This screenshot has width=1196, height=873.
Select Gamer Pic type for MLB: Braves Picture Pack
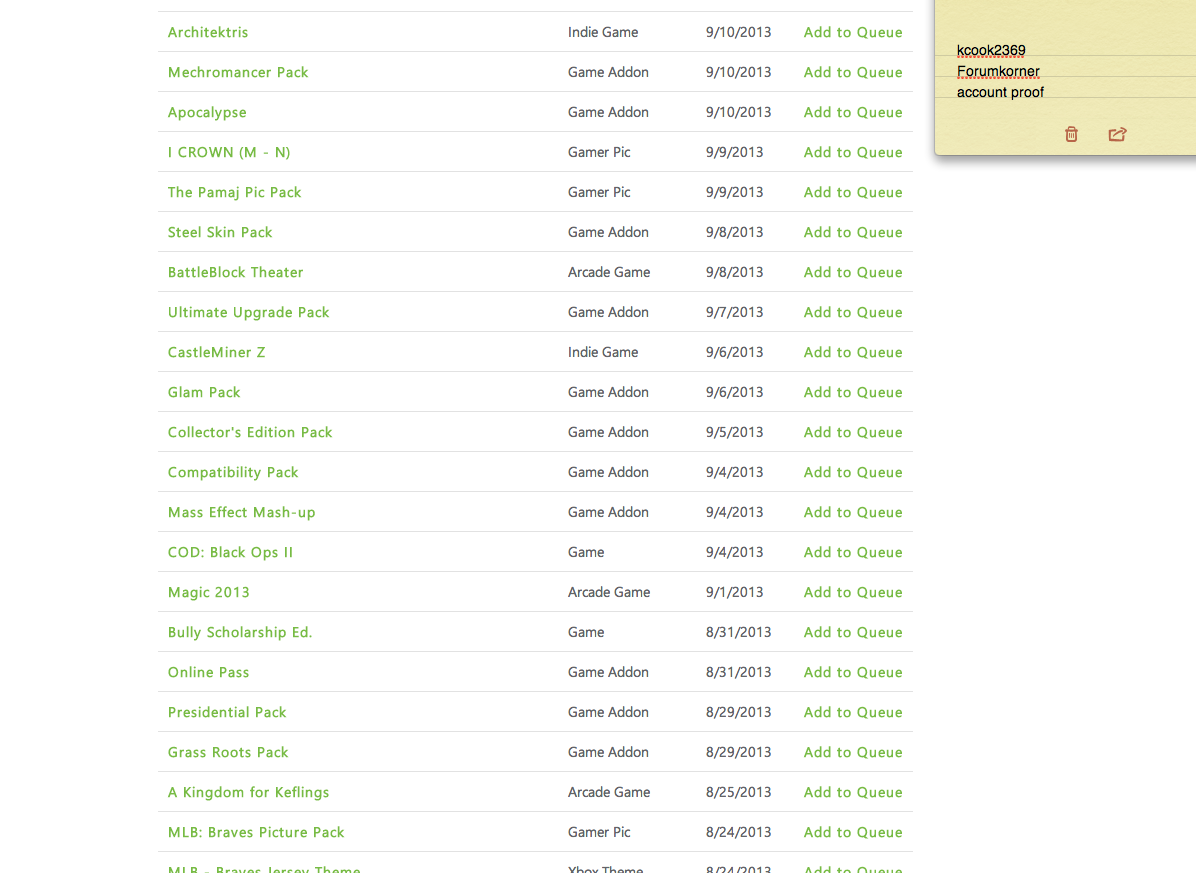pyautogui.click(x=599, y=833)
